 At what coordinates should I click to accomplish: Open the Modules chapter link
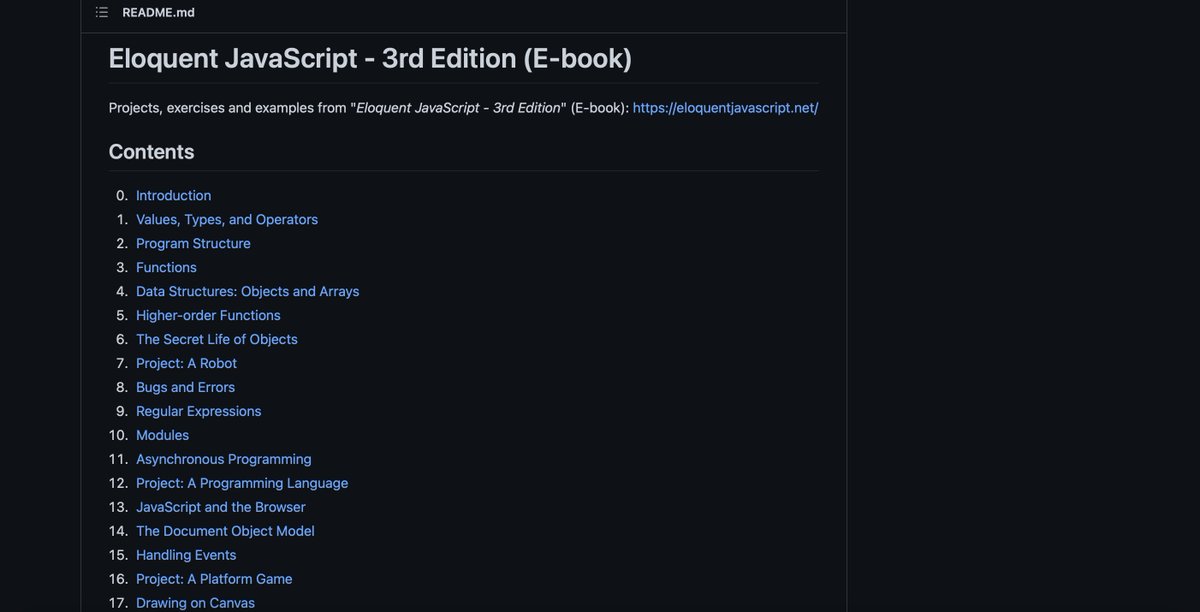163,435
